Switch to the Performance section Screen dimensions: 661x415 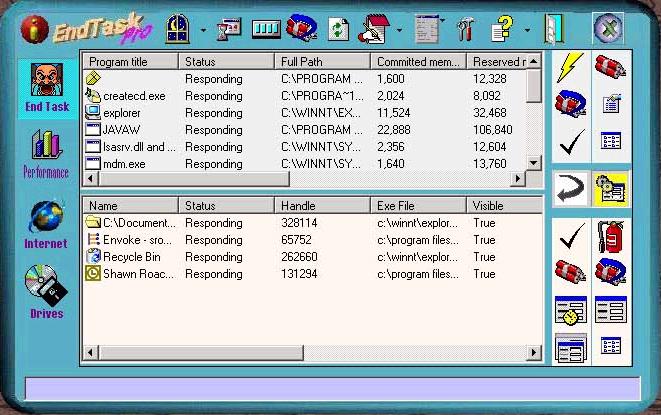coord(46,154)
